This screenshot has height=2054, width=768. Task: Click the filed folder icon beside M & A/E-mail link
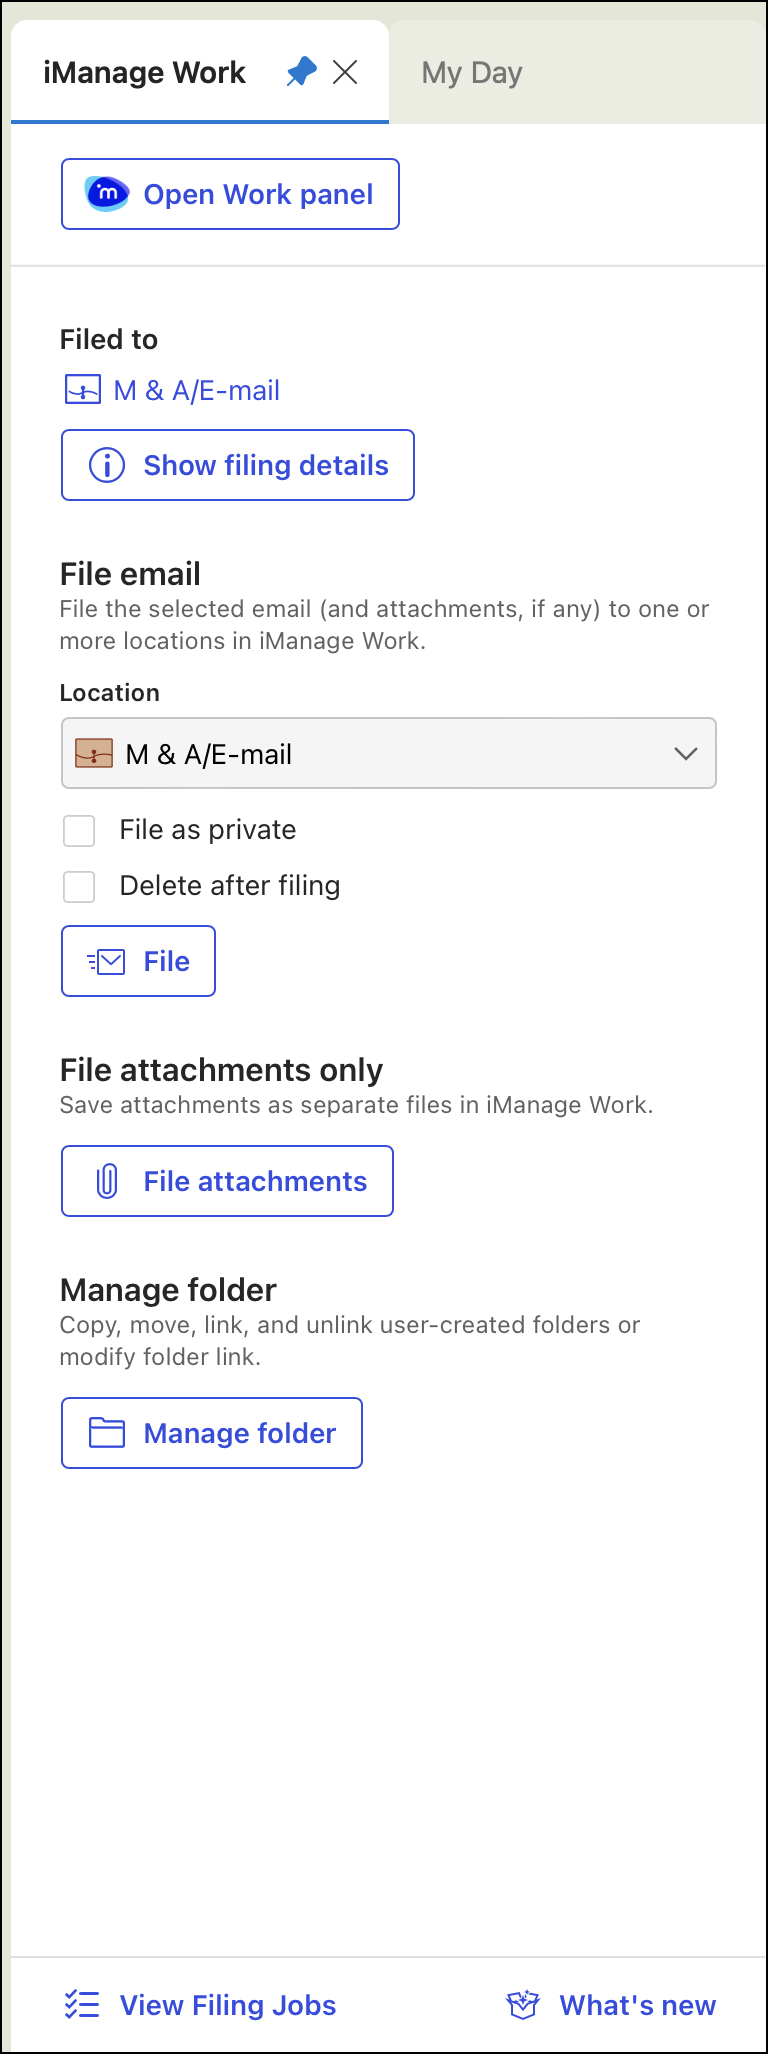(82, 390)
